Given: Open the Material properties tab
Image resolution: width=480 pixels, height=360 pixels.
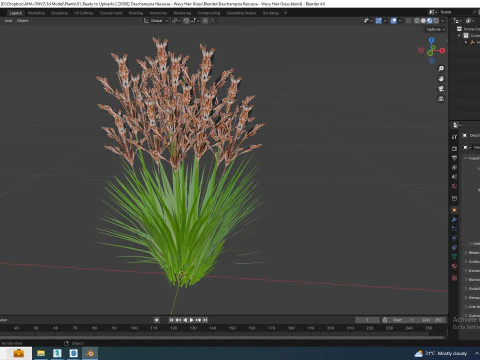Looking at the screenshot, I should point(454,266).
